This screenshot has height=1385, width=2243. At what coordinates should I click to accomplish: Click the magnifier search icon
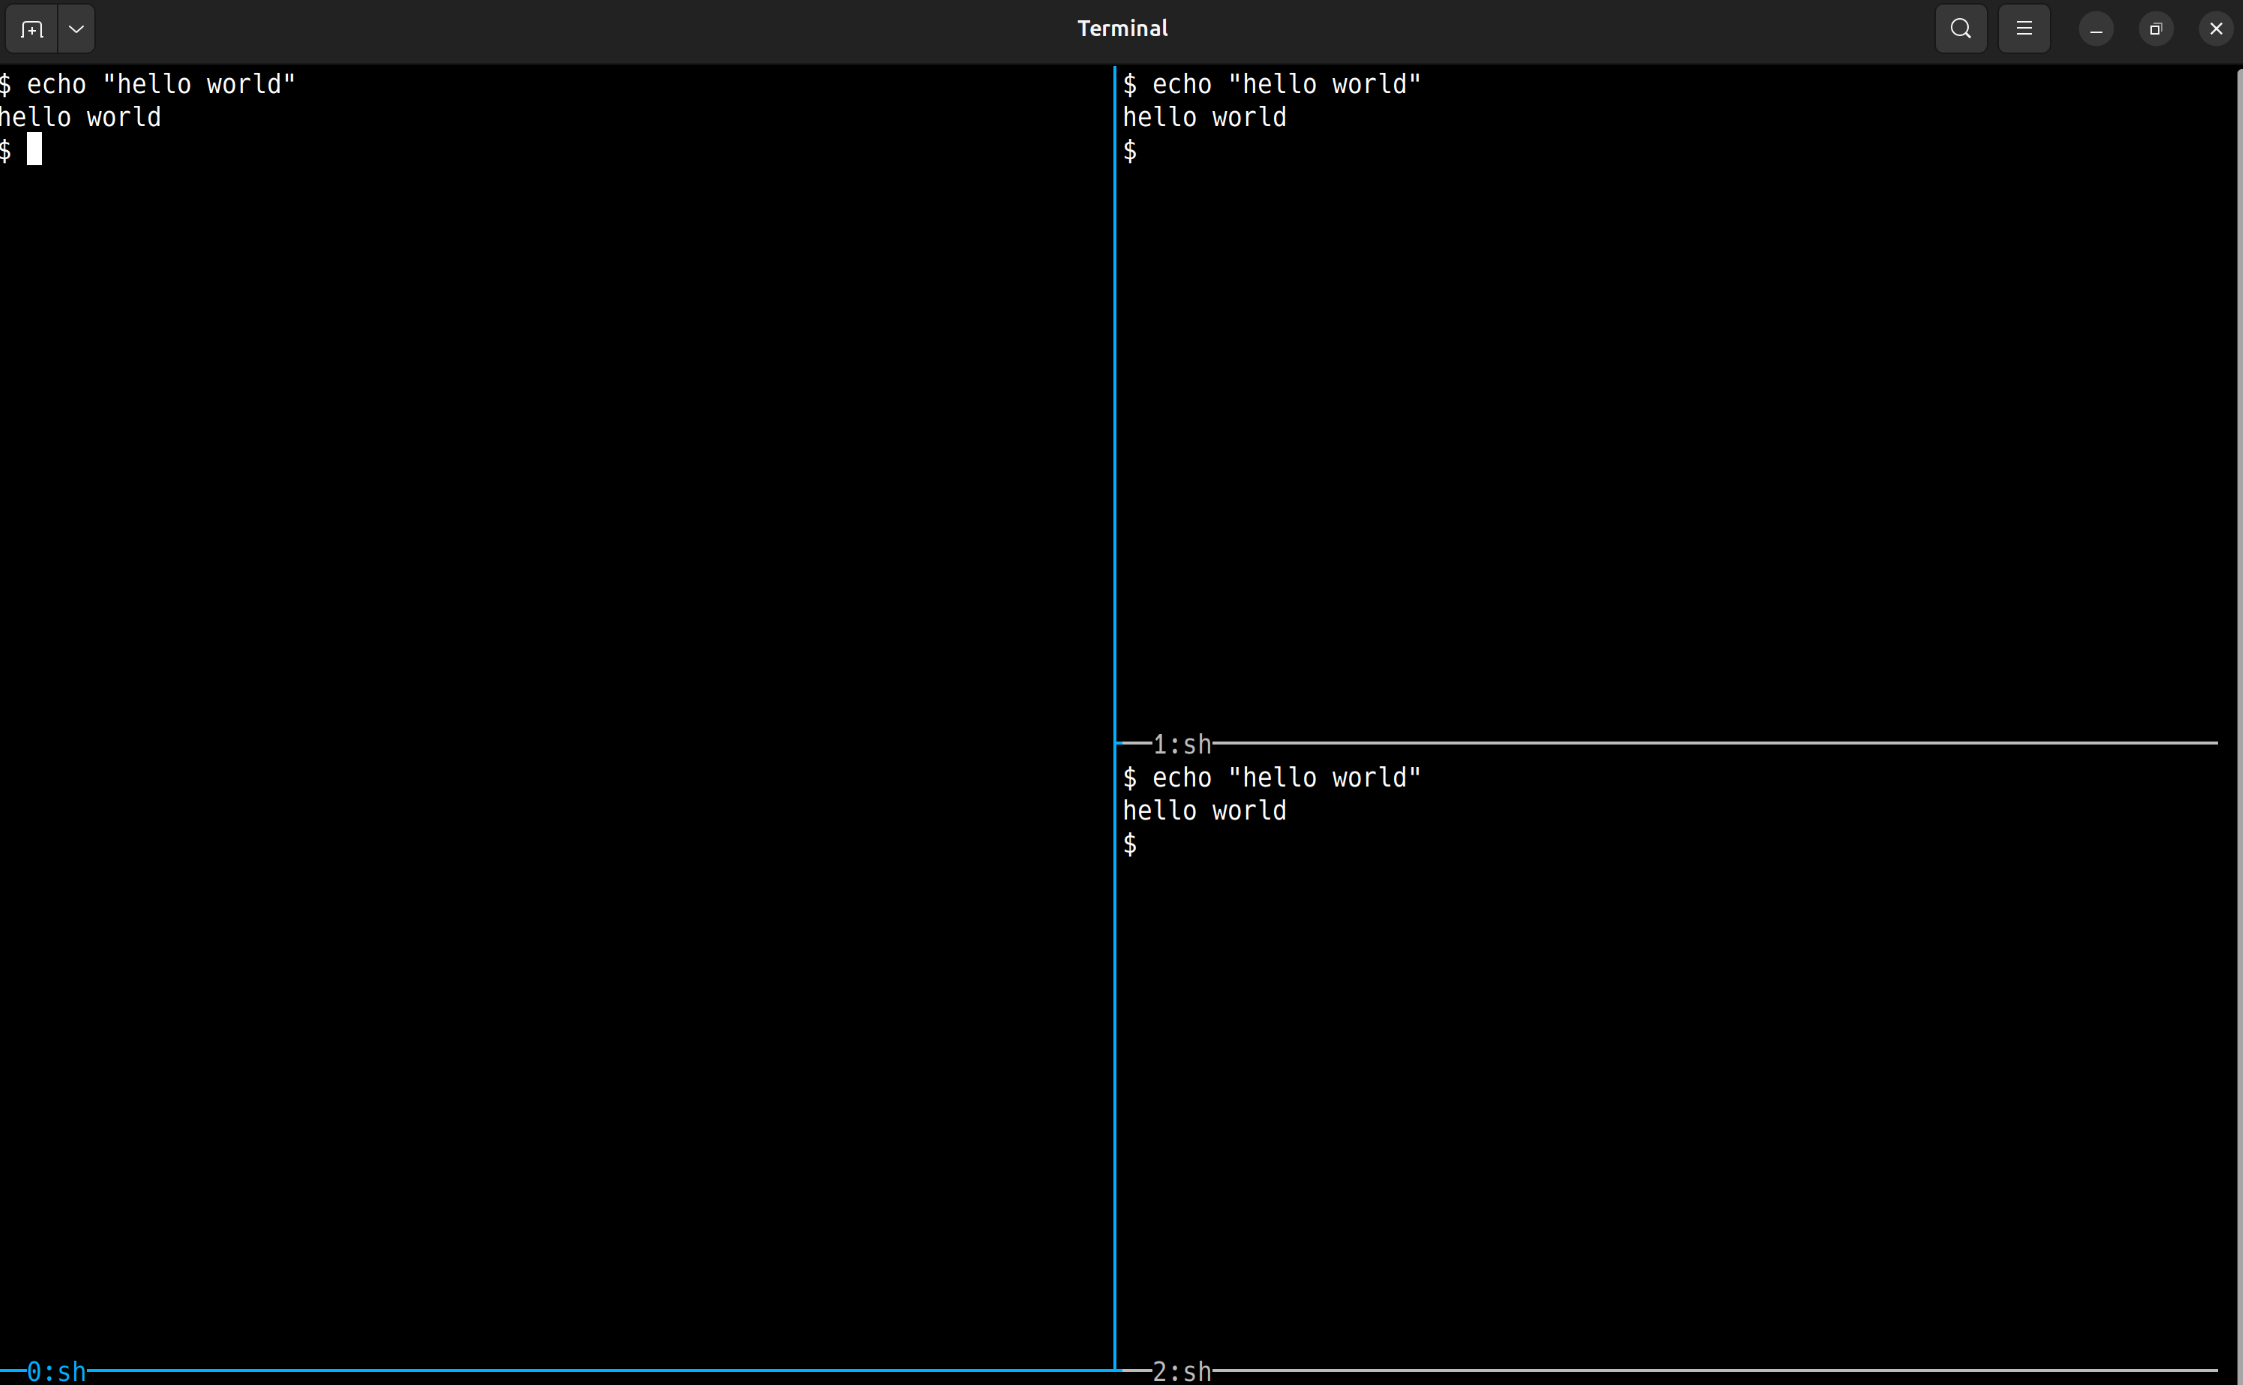tap(1960, 28)
